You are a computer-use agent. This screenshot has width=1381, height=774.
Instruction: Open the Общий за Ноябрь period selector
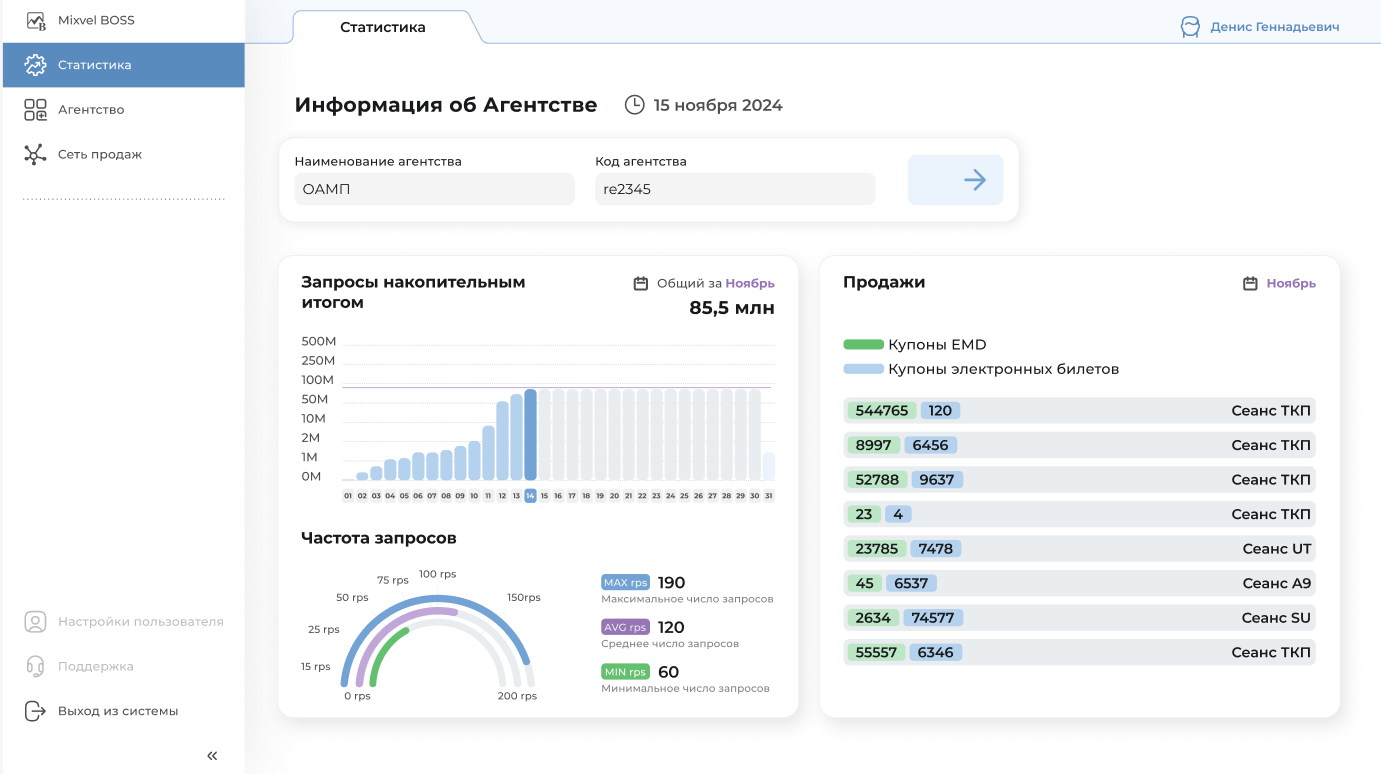click(x=749, y=284)
